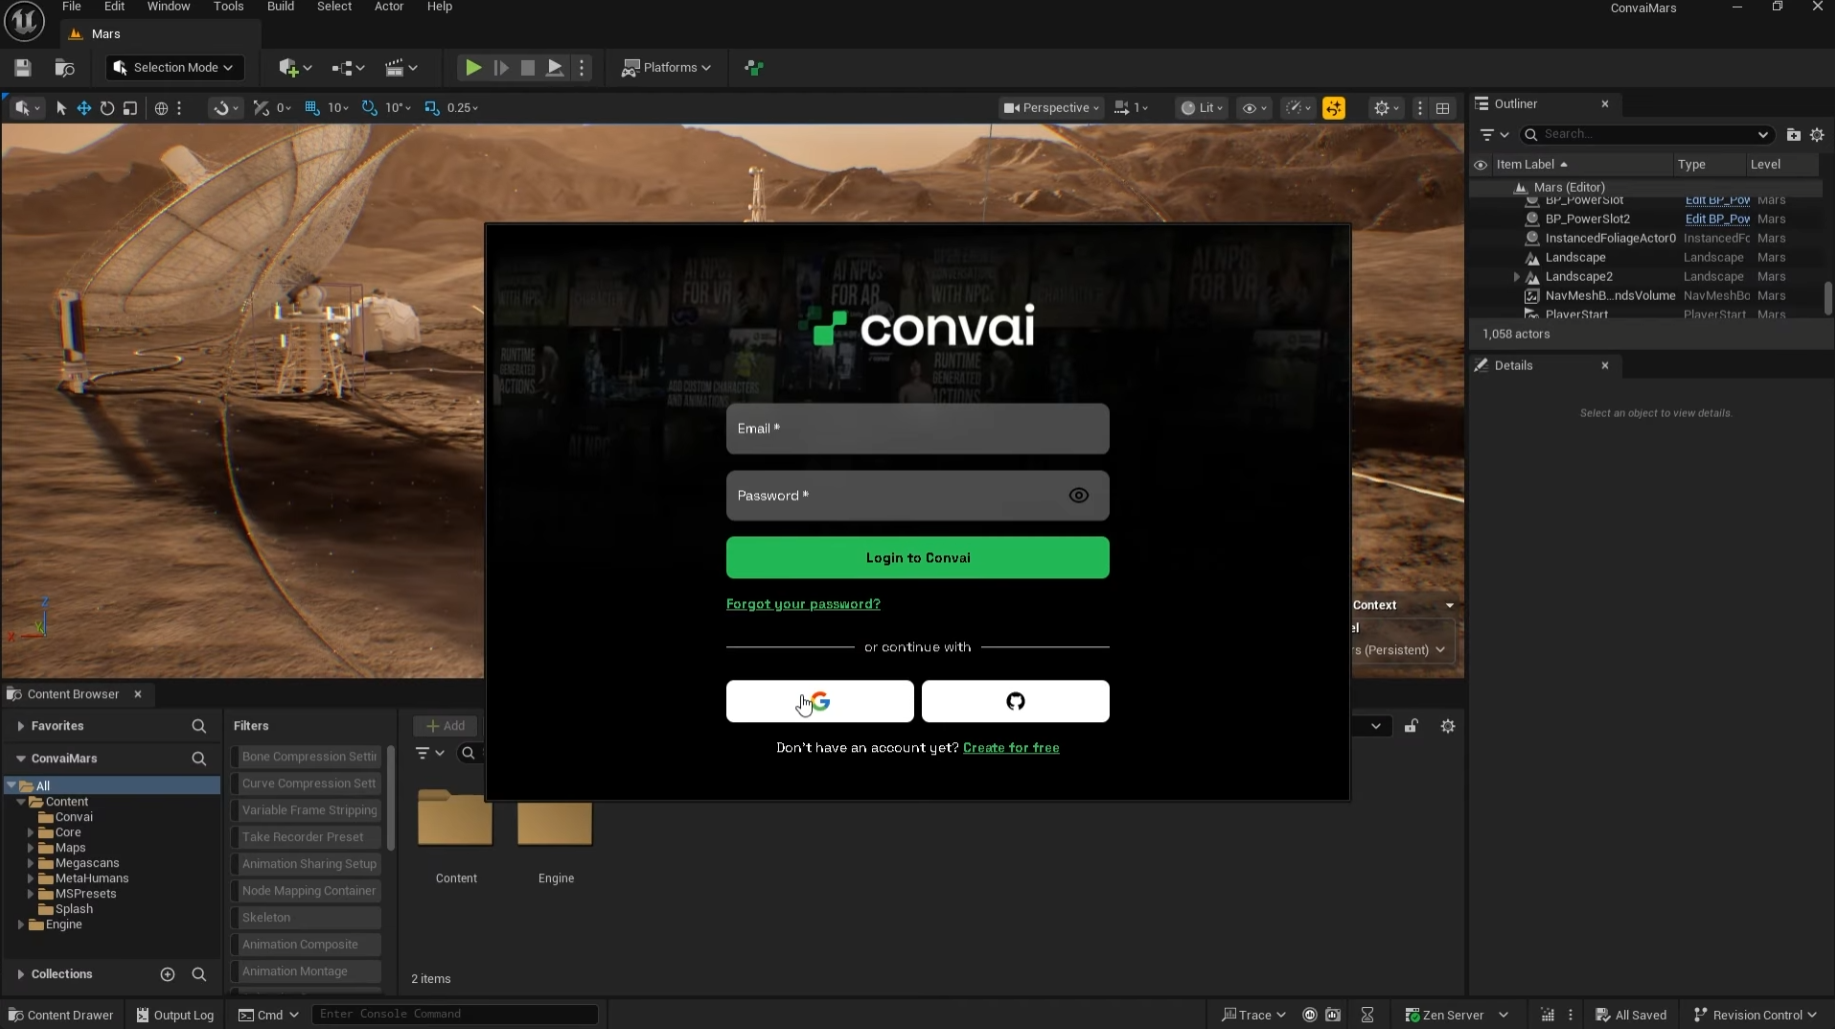Toggle the Outliner visibility eye column header
1835x1029 pixels.
click(1481, 165)
